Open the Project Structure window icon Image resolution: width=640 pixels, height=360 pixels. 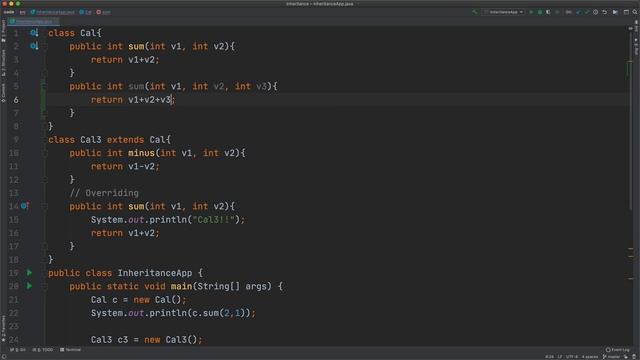tap(626, 12)
